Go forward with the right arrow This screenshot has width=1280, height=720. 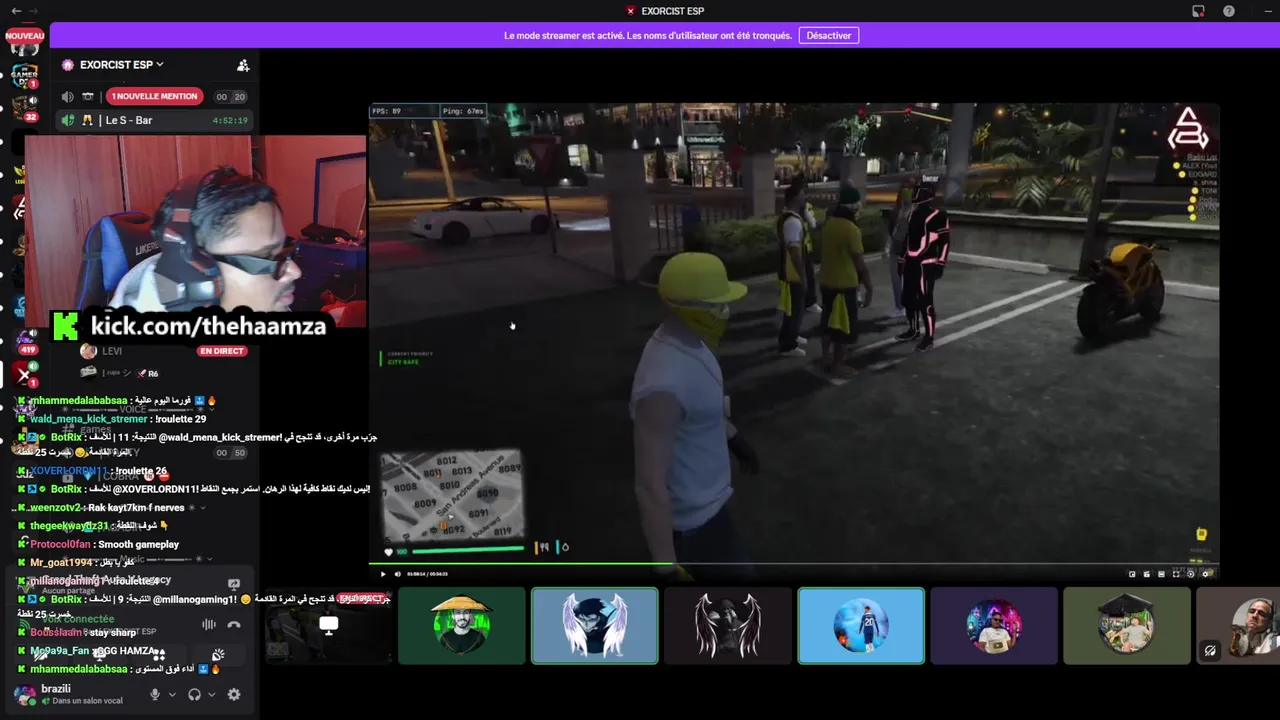(x=35, y=11)
